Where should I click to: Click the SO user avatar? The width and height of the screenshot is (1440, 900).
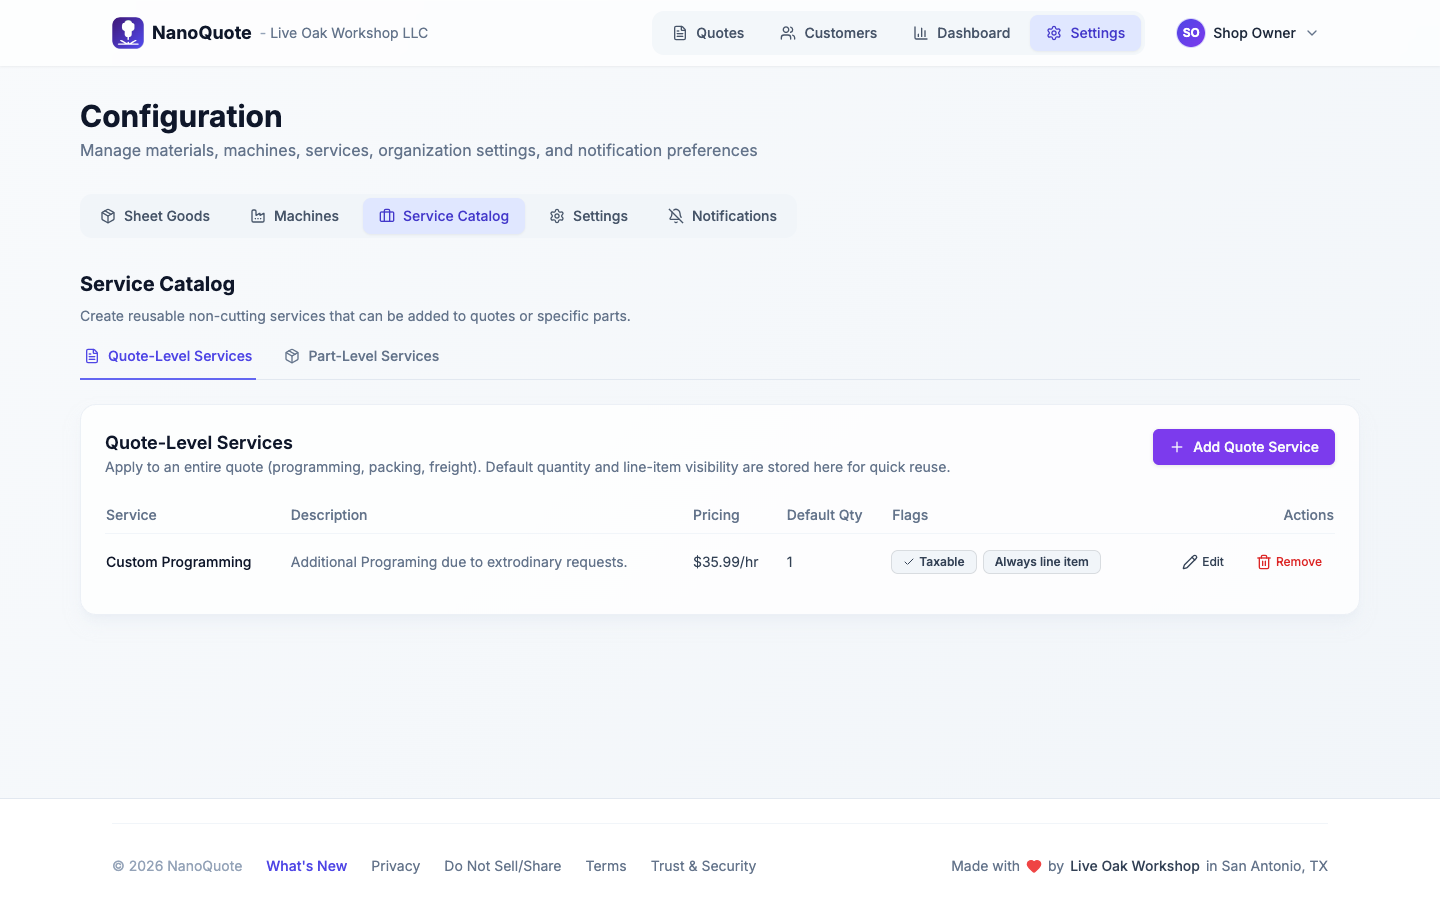tap(1190, 33)
